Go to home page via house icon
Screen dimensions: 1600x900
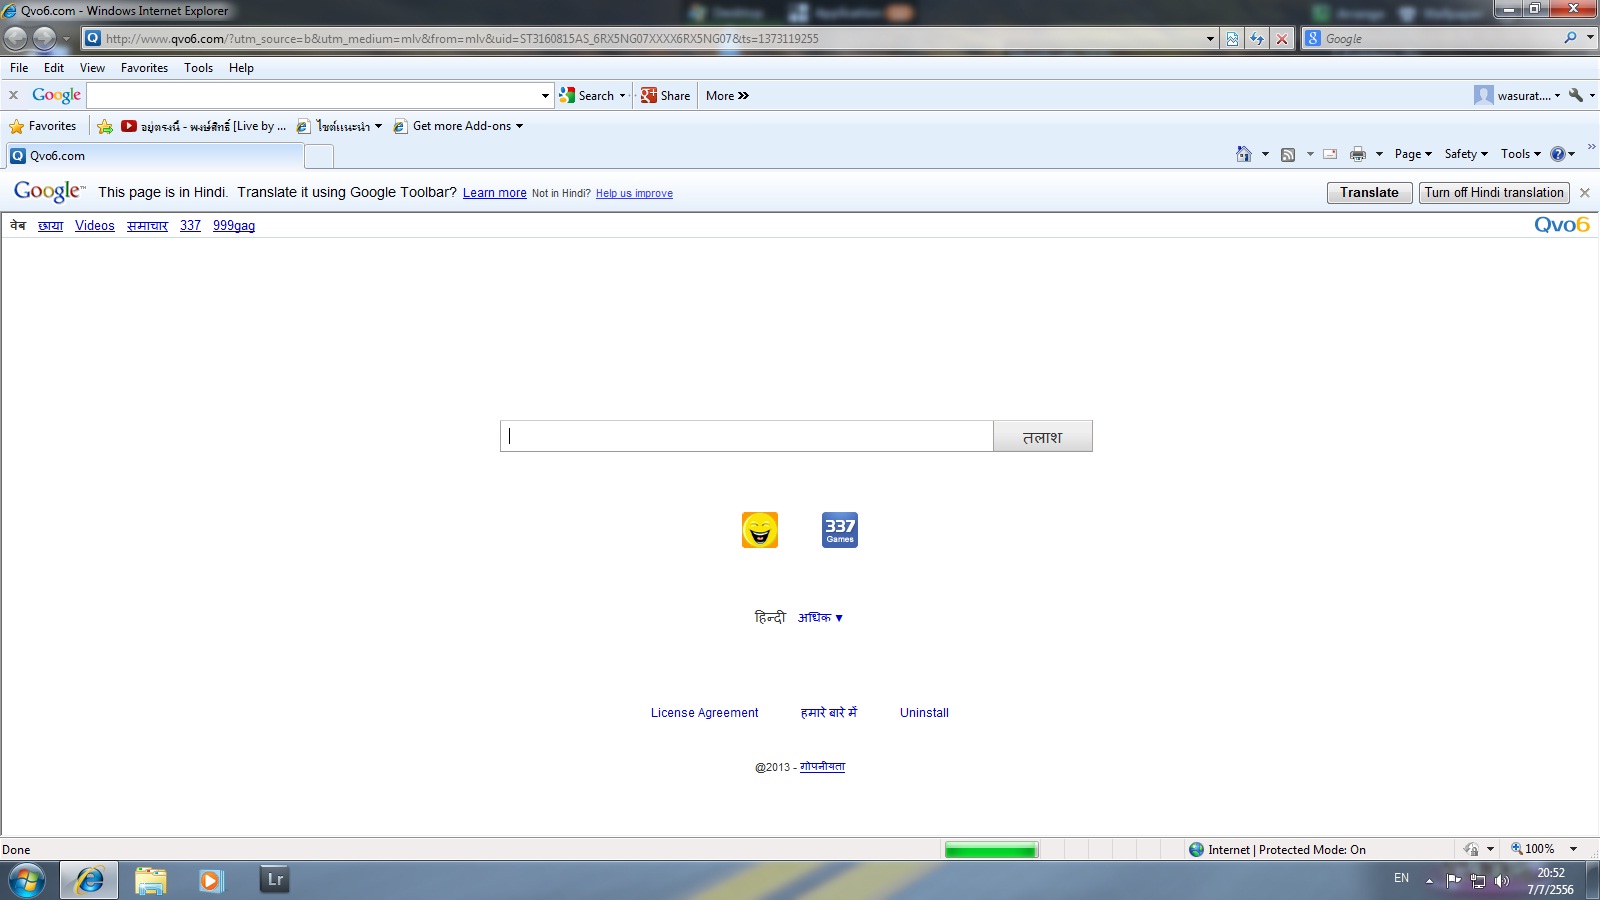tap(1244, 154)
